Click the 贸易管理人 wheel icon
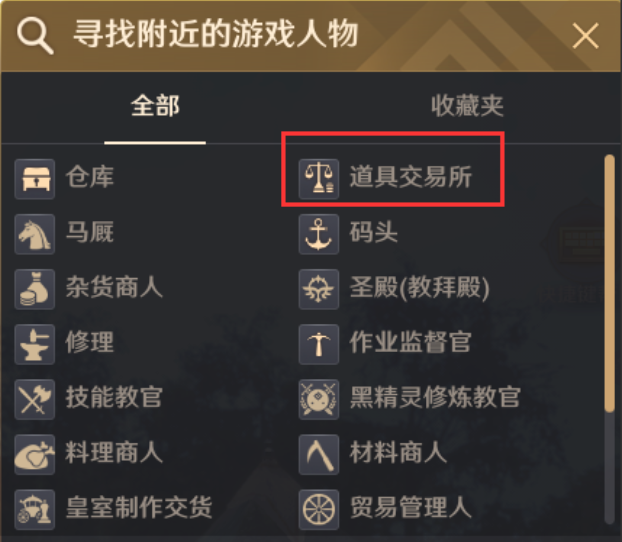Screen dimensions: 622x542 pos(319,508)
